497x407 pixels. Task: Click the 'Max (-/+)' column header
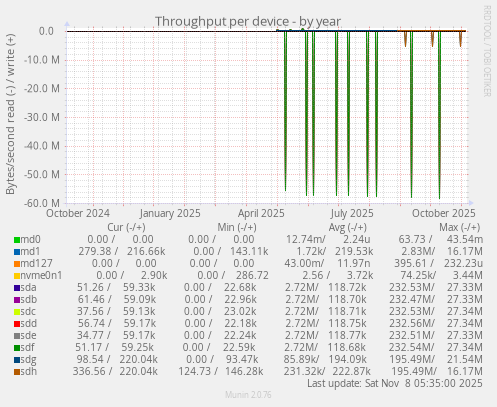460,227
